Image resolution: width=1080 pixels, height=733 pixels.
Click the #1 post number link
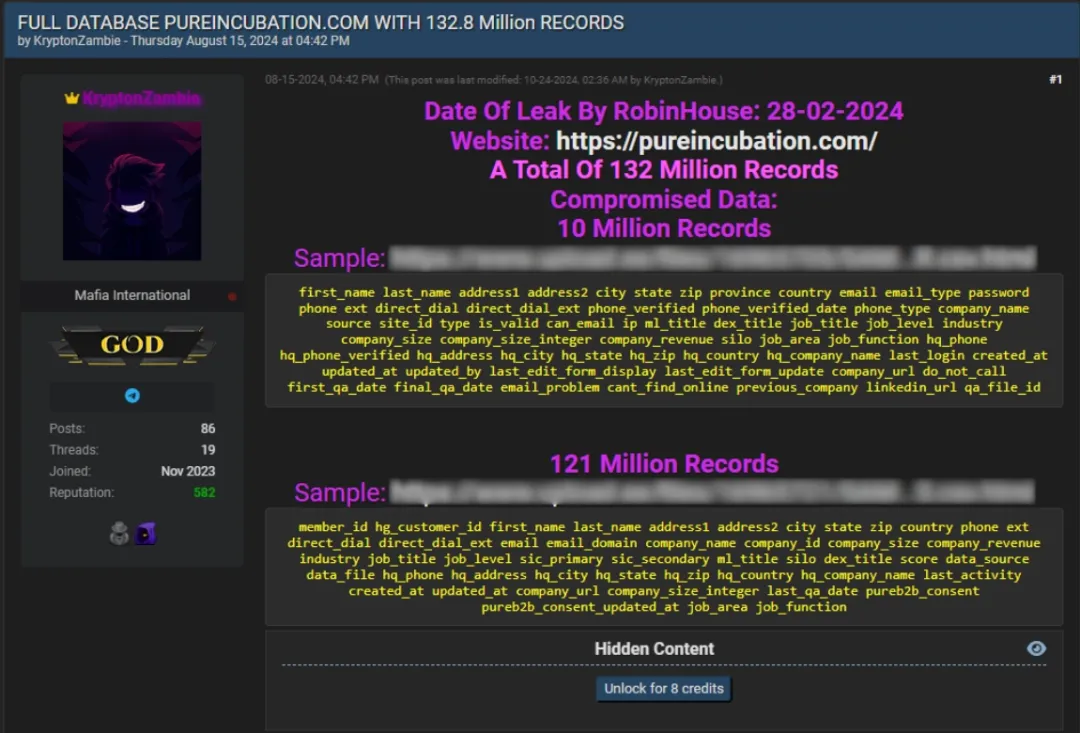(x=1055, y=80)
